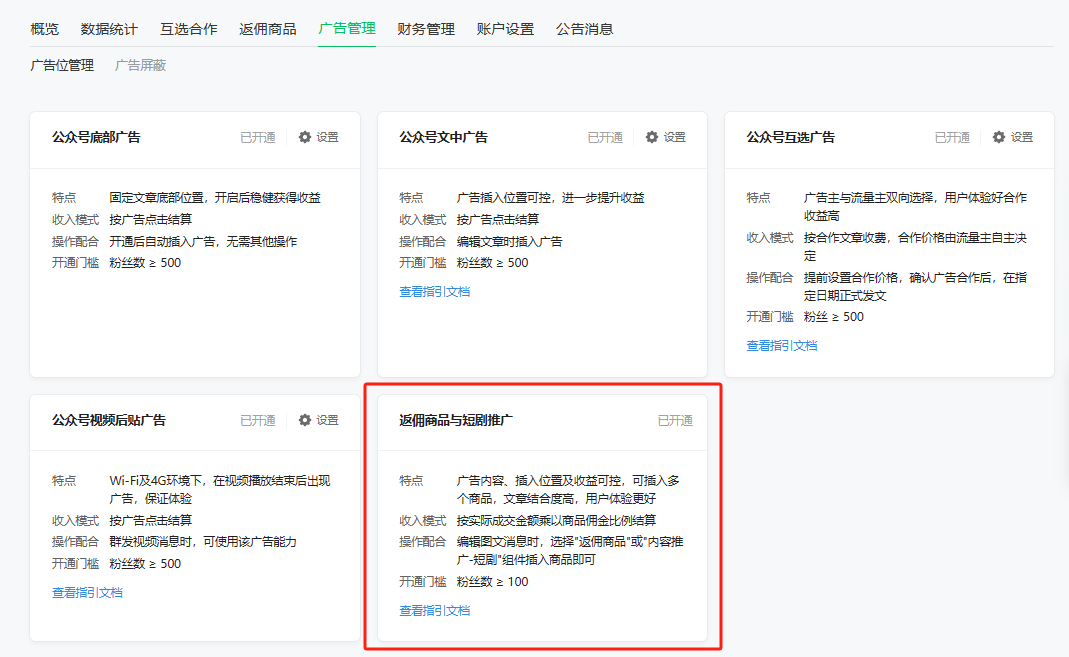Click gear icon on 公众号文中广告 card
Screen dimensions: 1069x657
652,138
